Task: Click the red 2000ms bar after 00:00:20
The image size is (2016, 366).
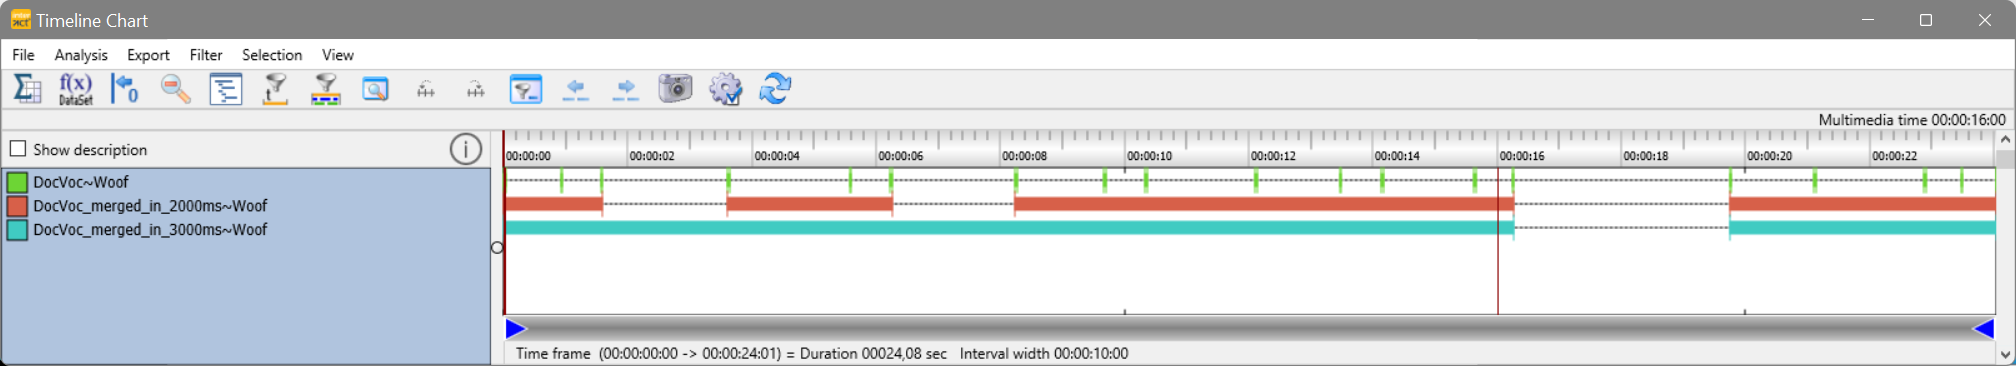Action: 1862,204
